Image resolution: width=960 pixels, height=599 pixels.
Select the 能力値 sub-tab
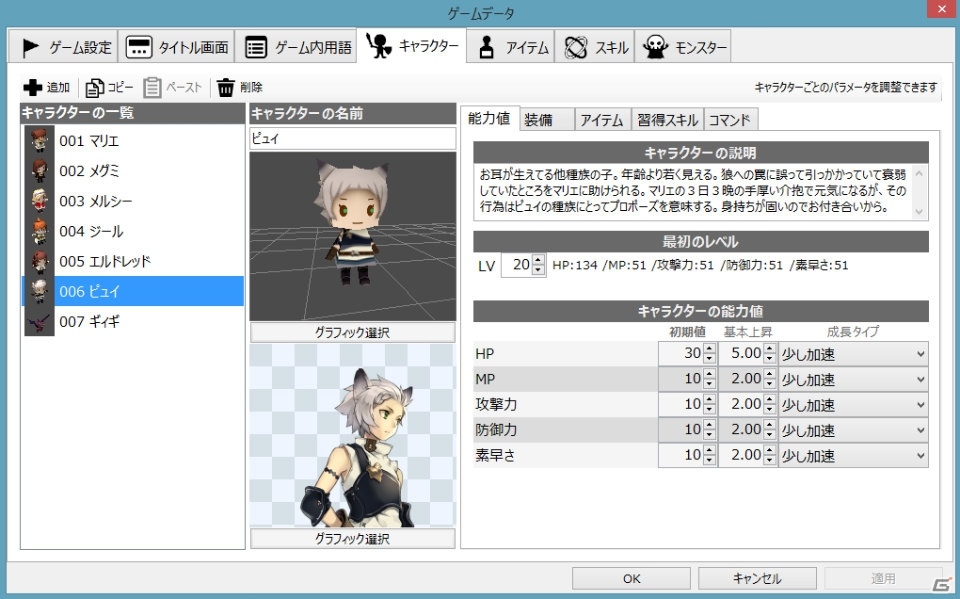point(489,118)
